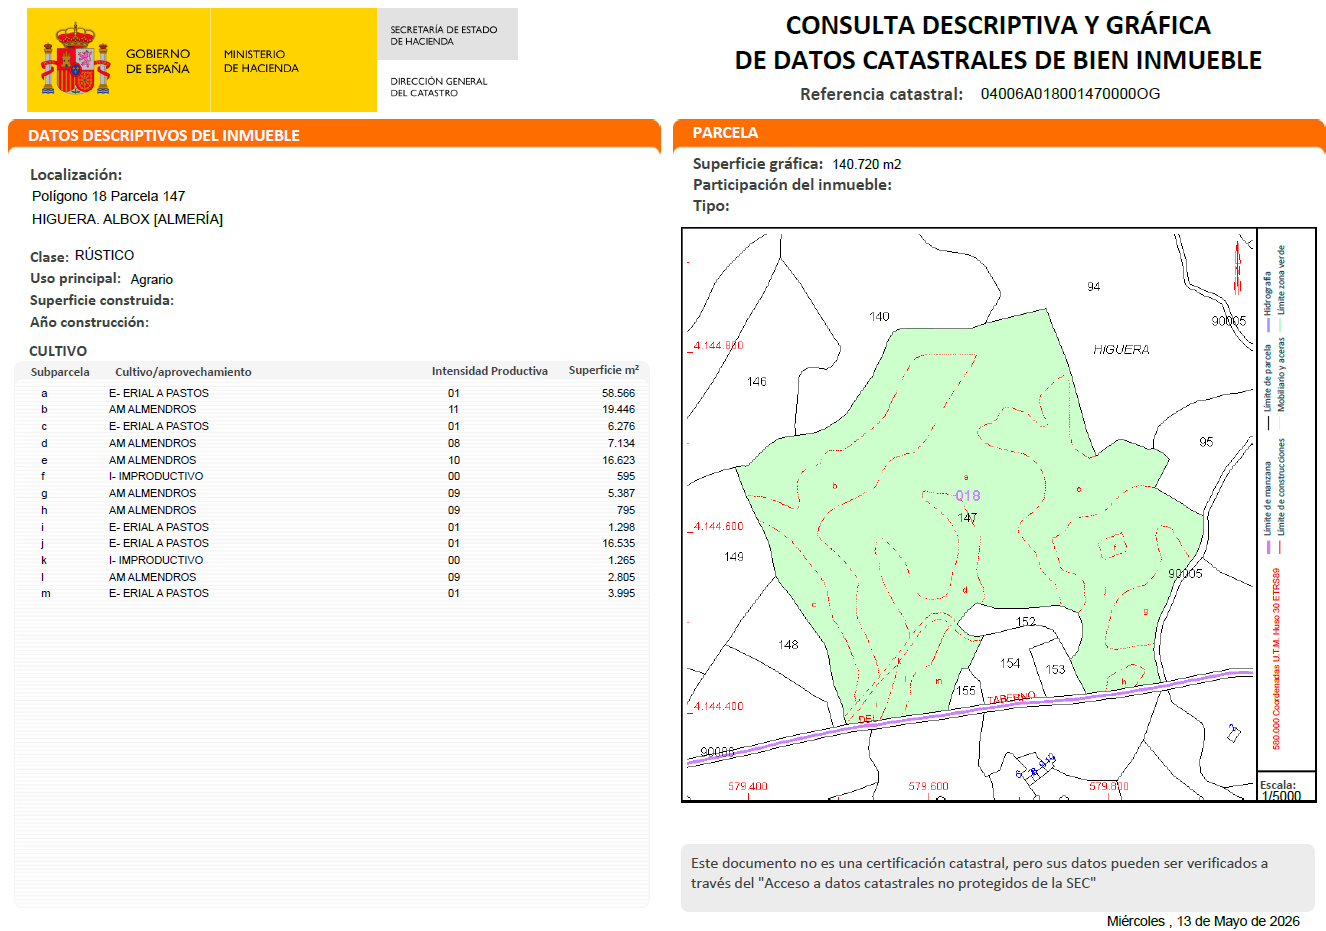Click the 'HIGUERA' place name on map
The height and width of the screenshot is (931, 1326).
pyautogui.click(x=1121, y=350)
